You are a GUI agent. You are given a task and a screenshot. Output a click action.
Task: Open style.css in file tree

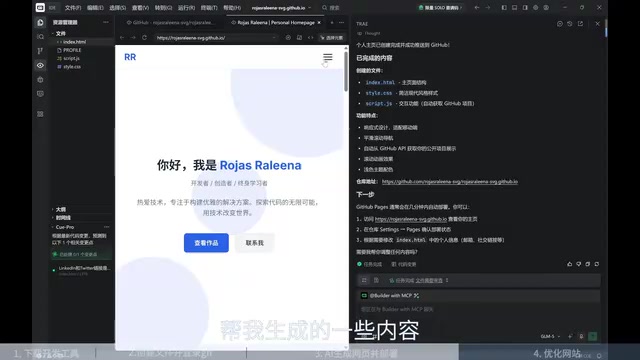(72, 67)
